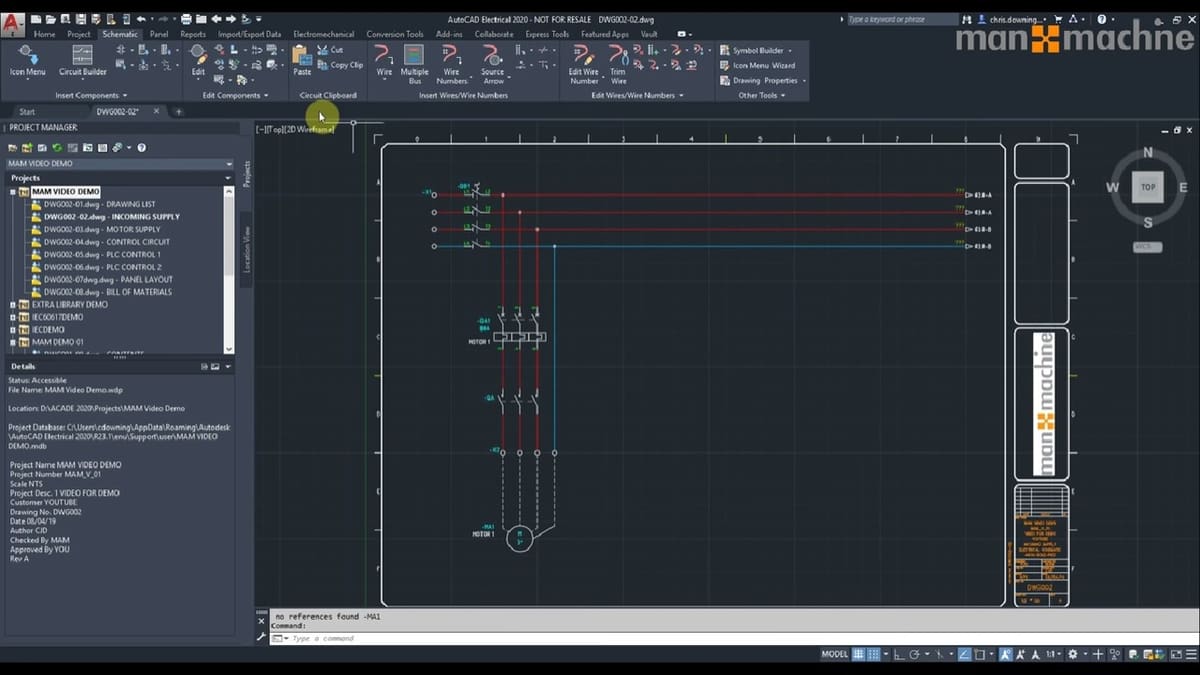
Task: Click the Customization menu icon in status bar
Action: pyautogui.click(x=1191, y=654)
